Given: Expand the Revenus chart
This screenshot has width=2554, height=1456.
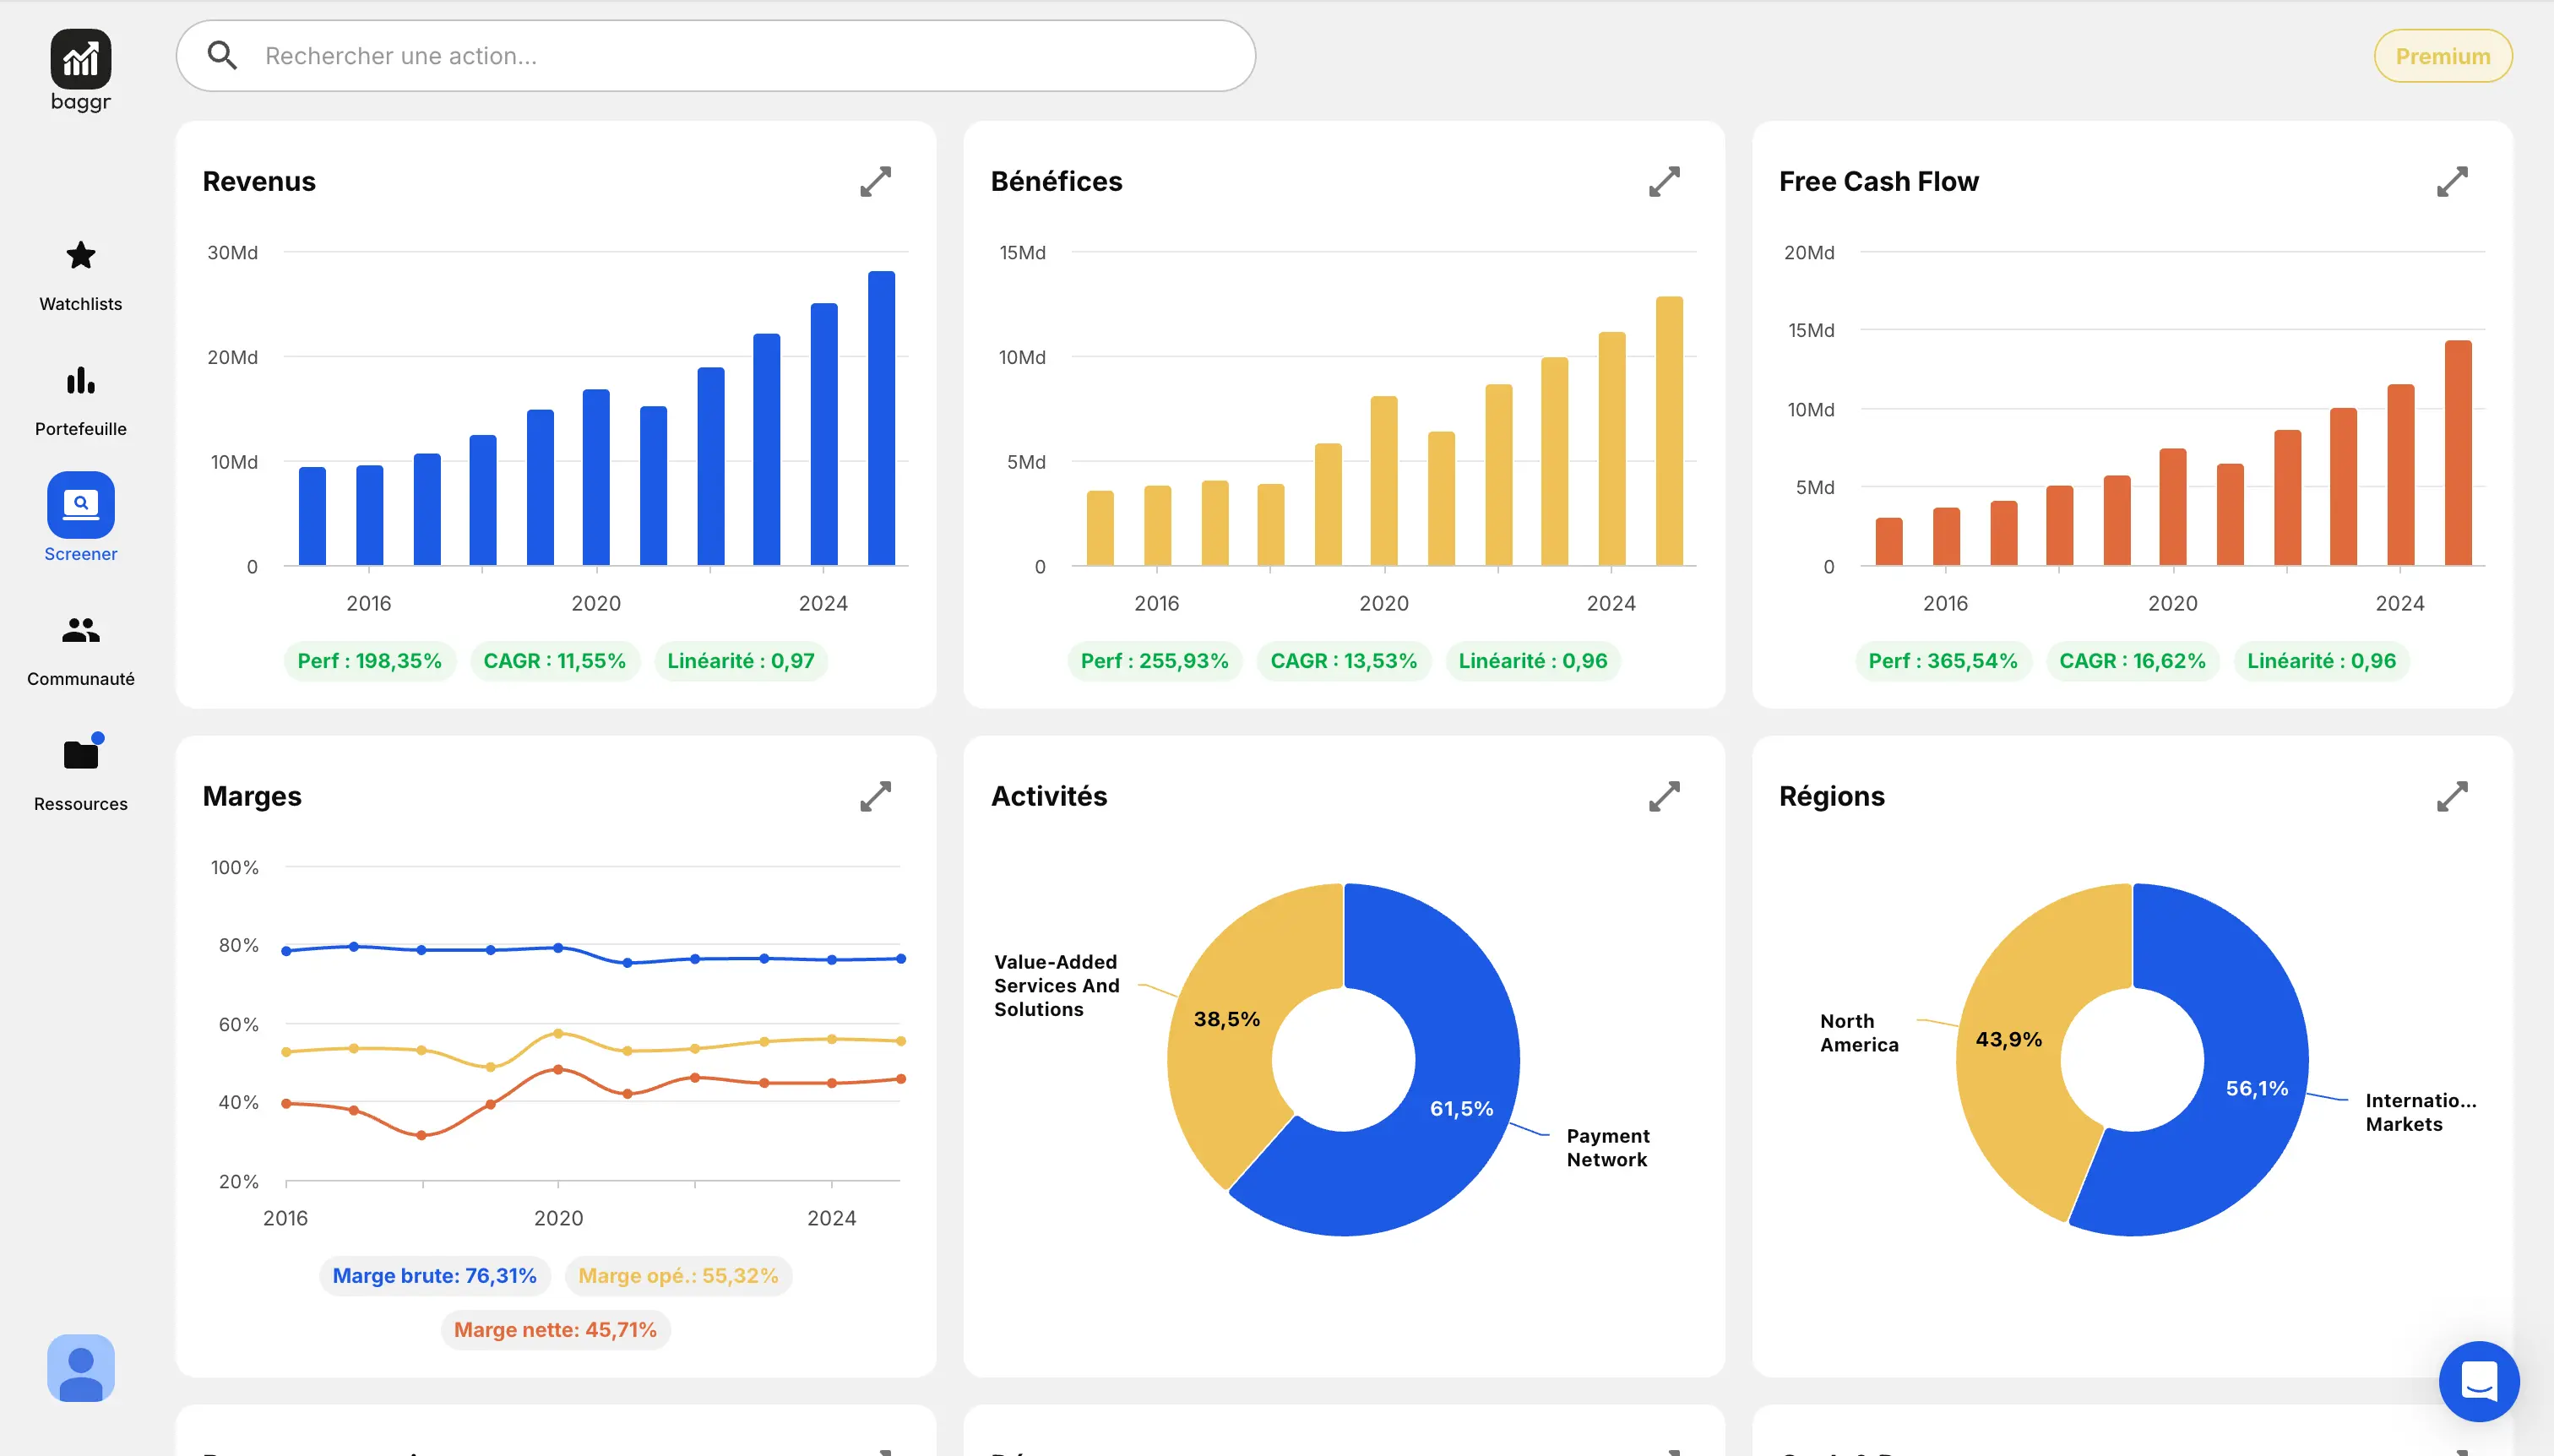Looking at the screenshot, I should (x=875, y=182).
